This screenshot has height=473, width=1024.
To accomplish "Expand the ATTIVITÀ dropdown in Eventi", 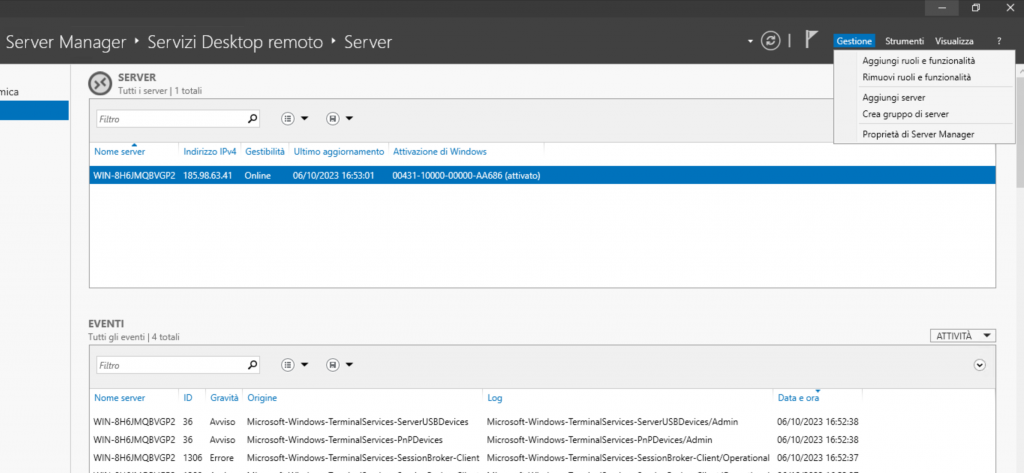I will pyautogui.click(x=962, y=336).
